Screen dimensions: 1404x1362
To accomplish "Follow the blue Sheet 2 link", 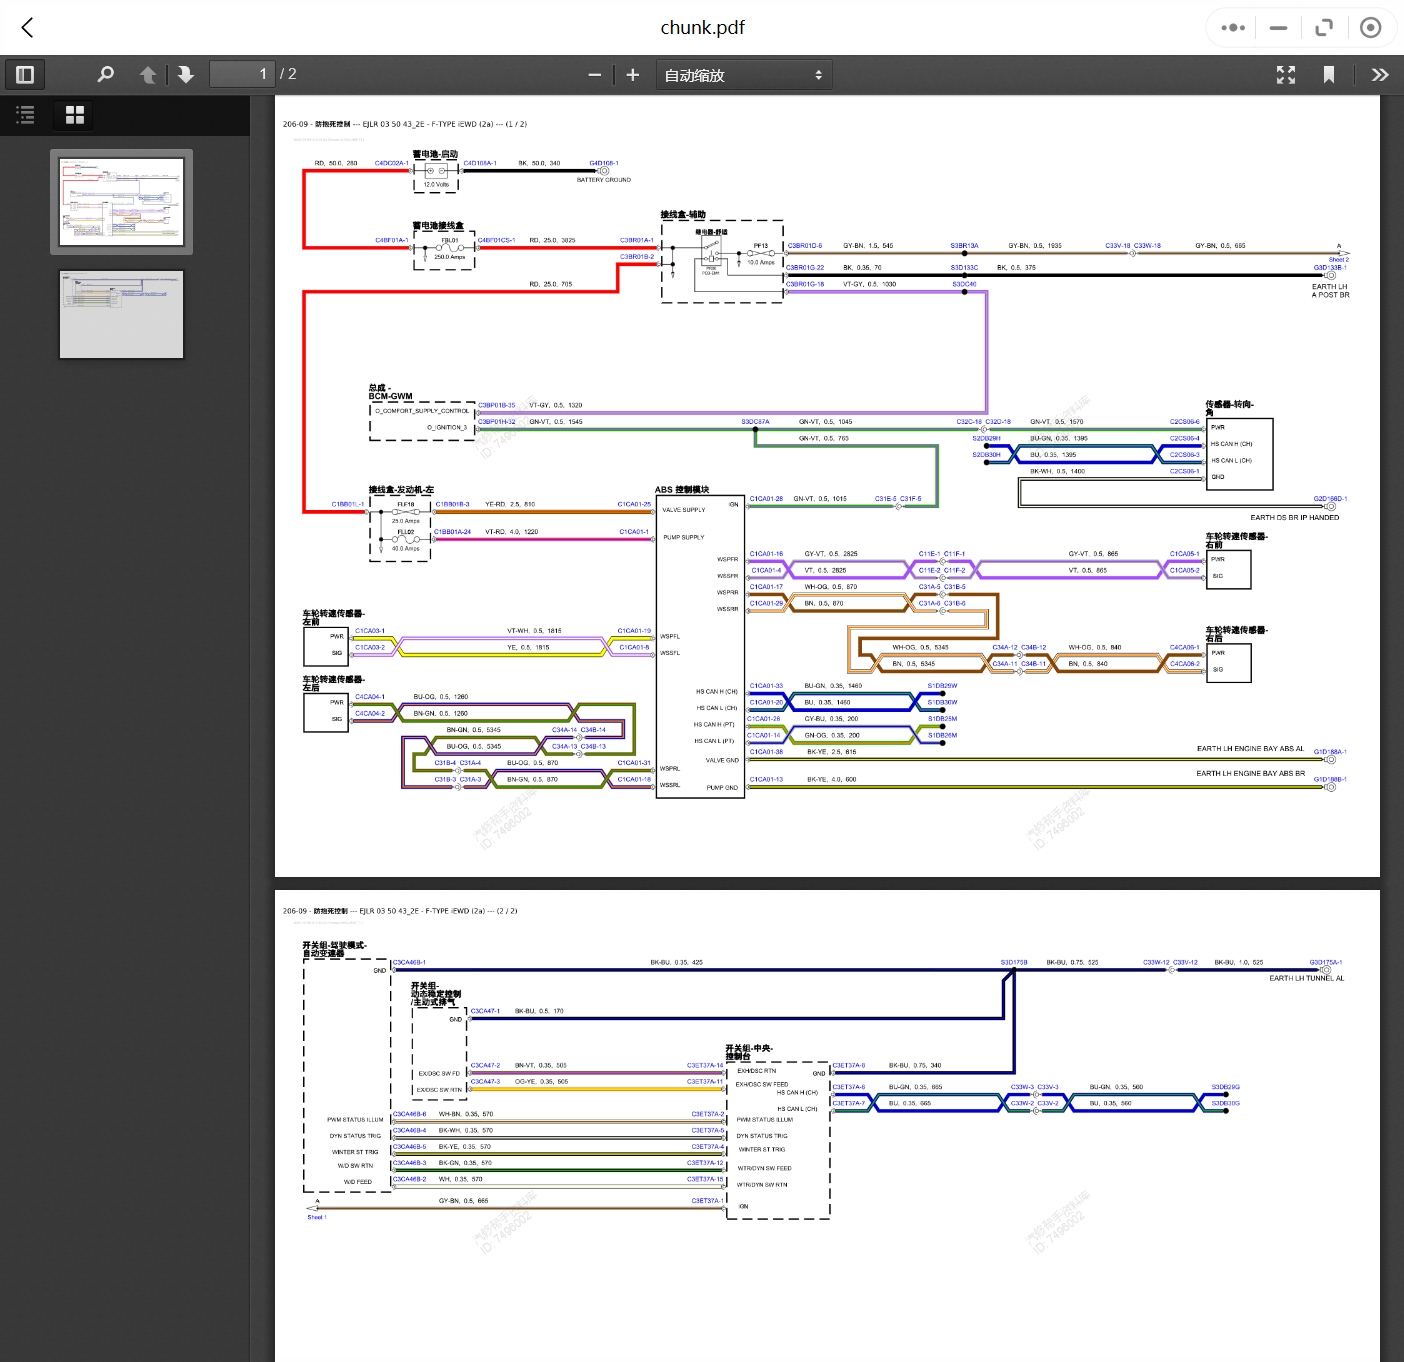I will coord(1338,260).
